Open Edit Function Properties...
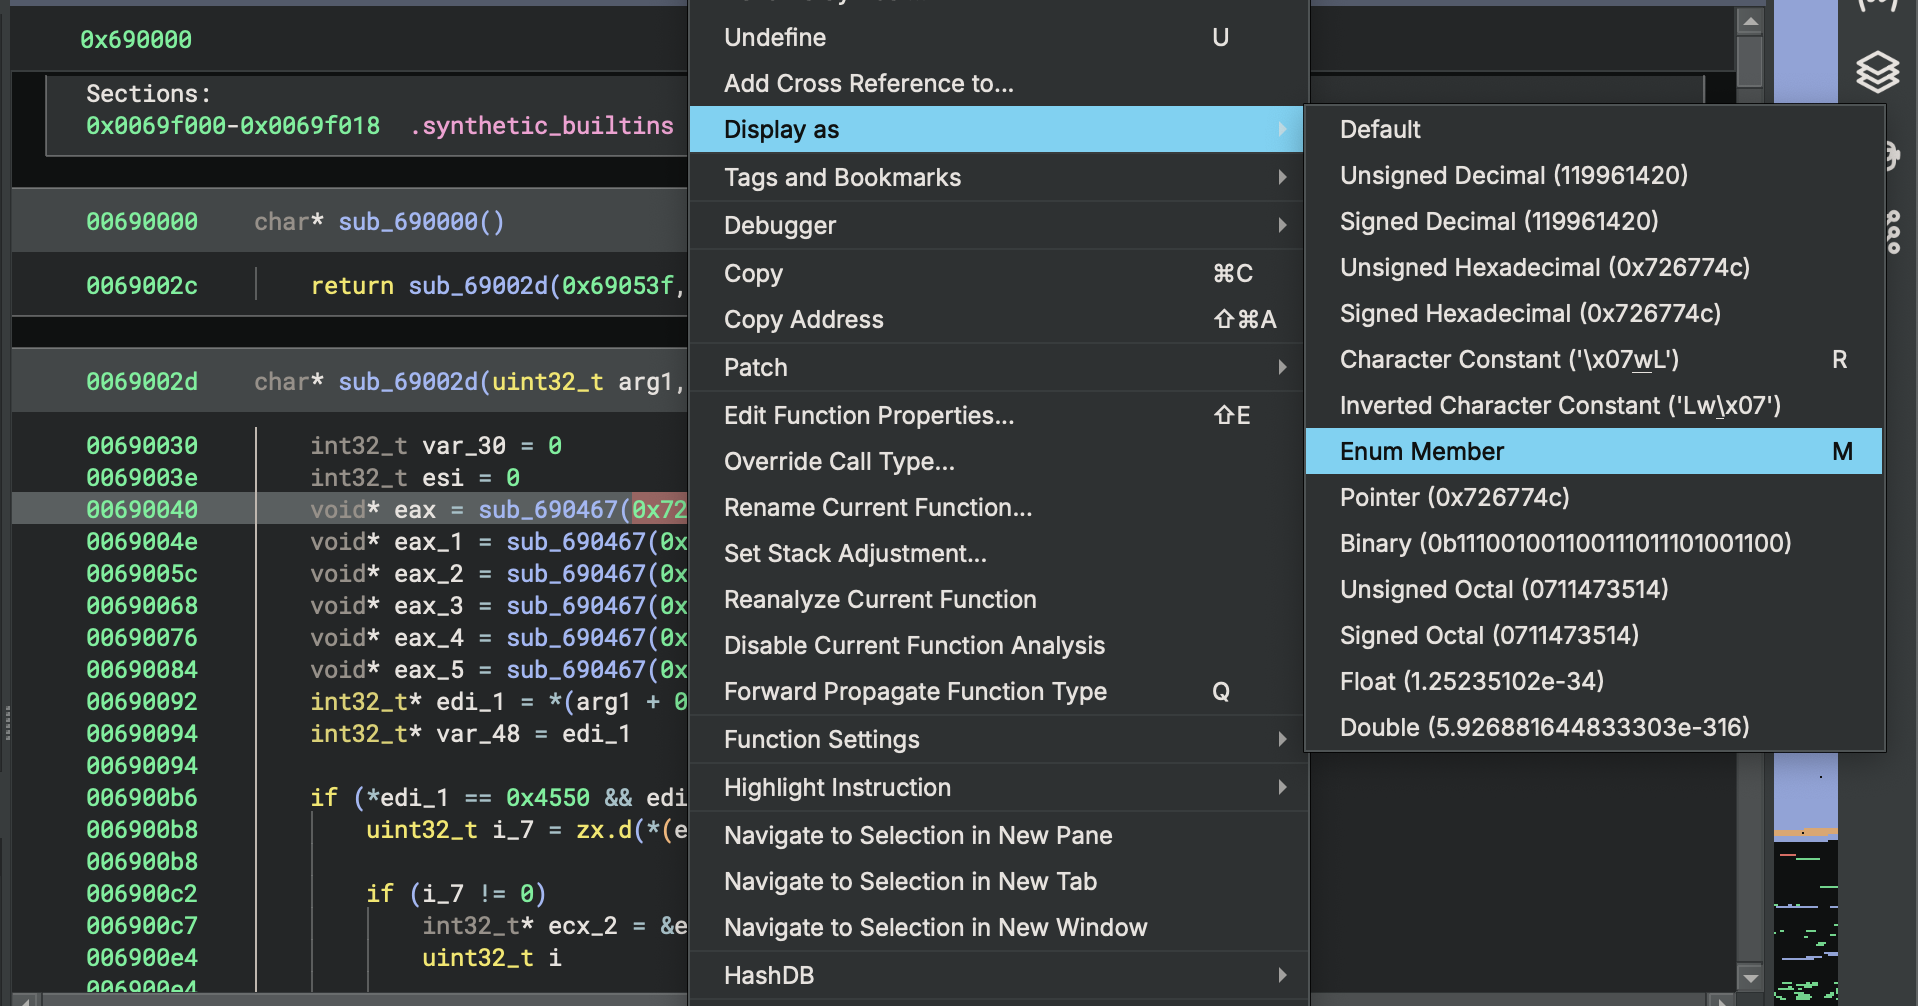Viewport: 1918px width, 1006px height. [x=996, y=415]
